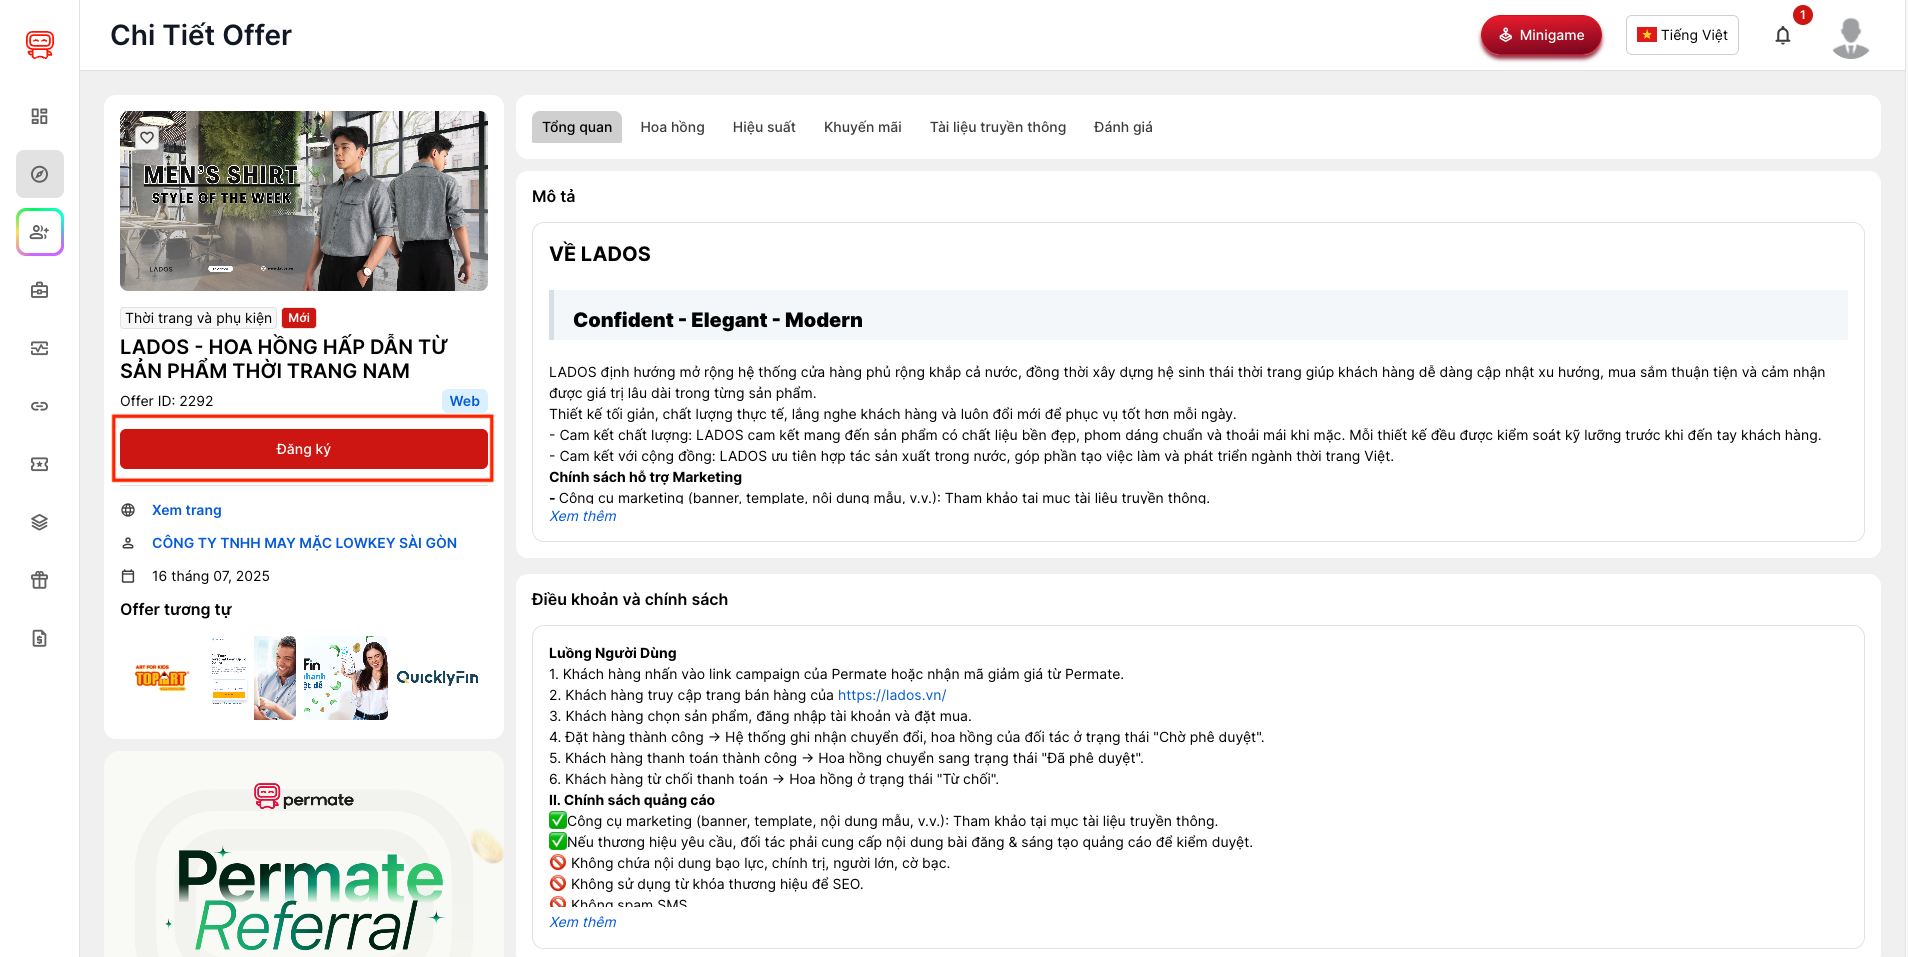
Task: Open the businessman photo similar offer thumbnail
Action: (x=254, y=677)
